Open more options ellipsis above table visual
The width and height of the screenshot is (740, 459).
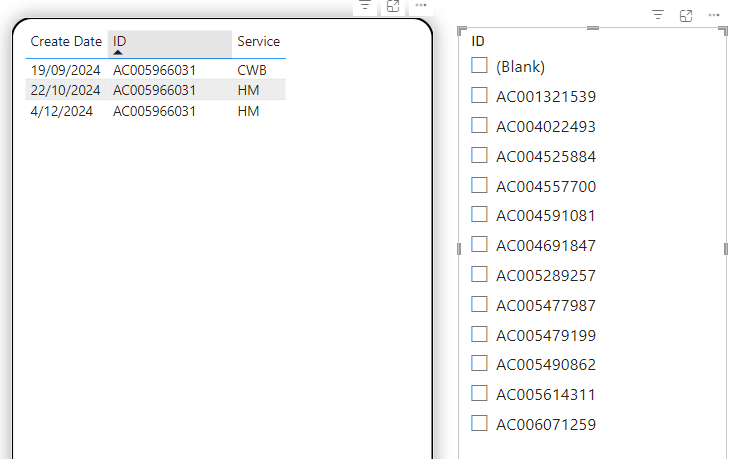(421, 6)
